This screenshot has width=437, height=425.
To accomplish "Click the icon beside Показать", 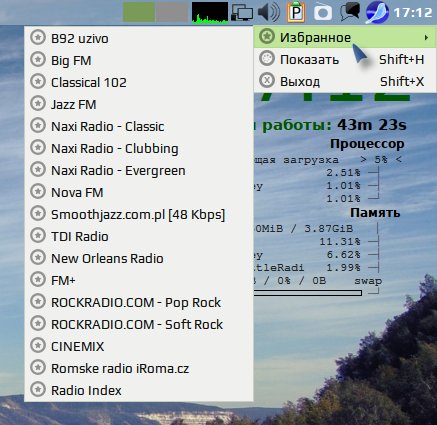I will point(267,58).
